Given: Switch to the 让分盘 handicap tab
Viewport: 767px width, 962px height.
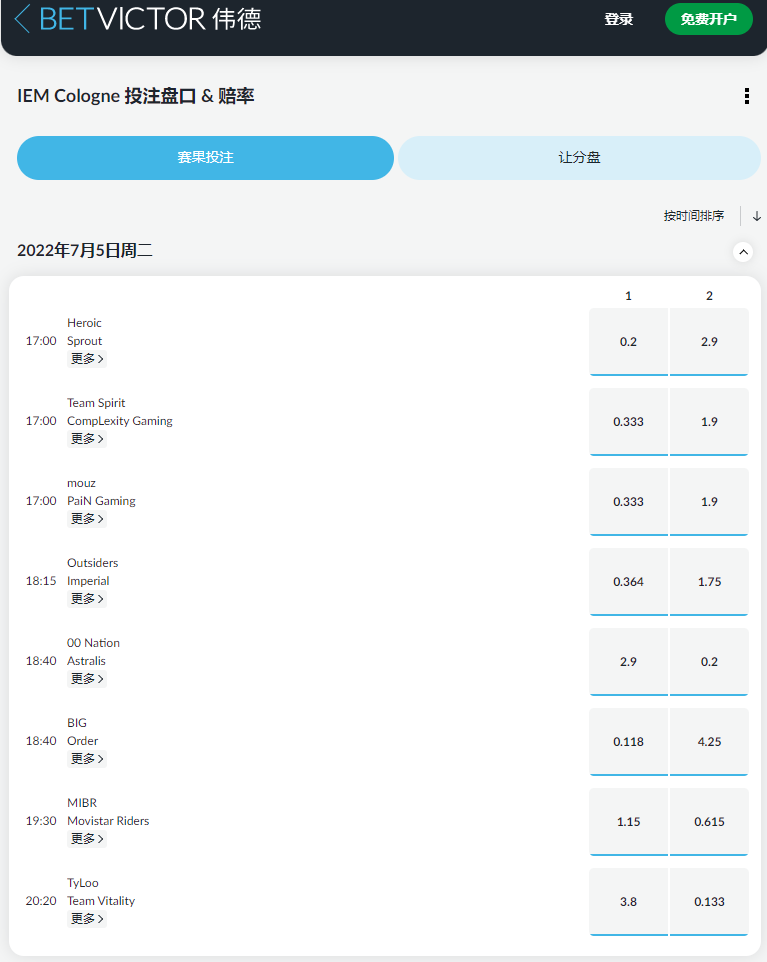Looking at the screenshot, I should (579, 158).
